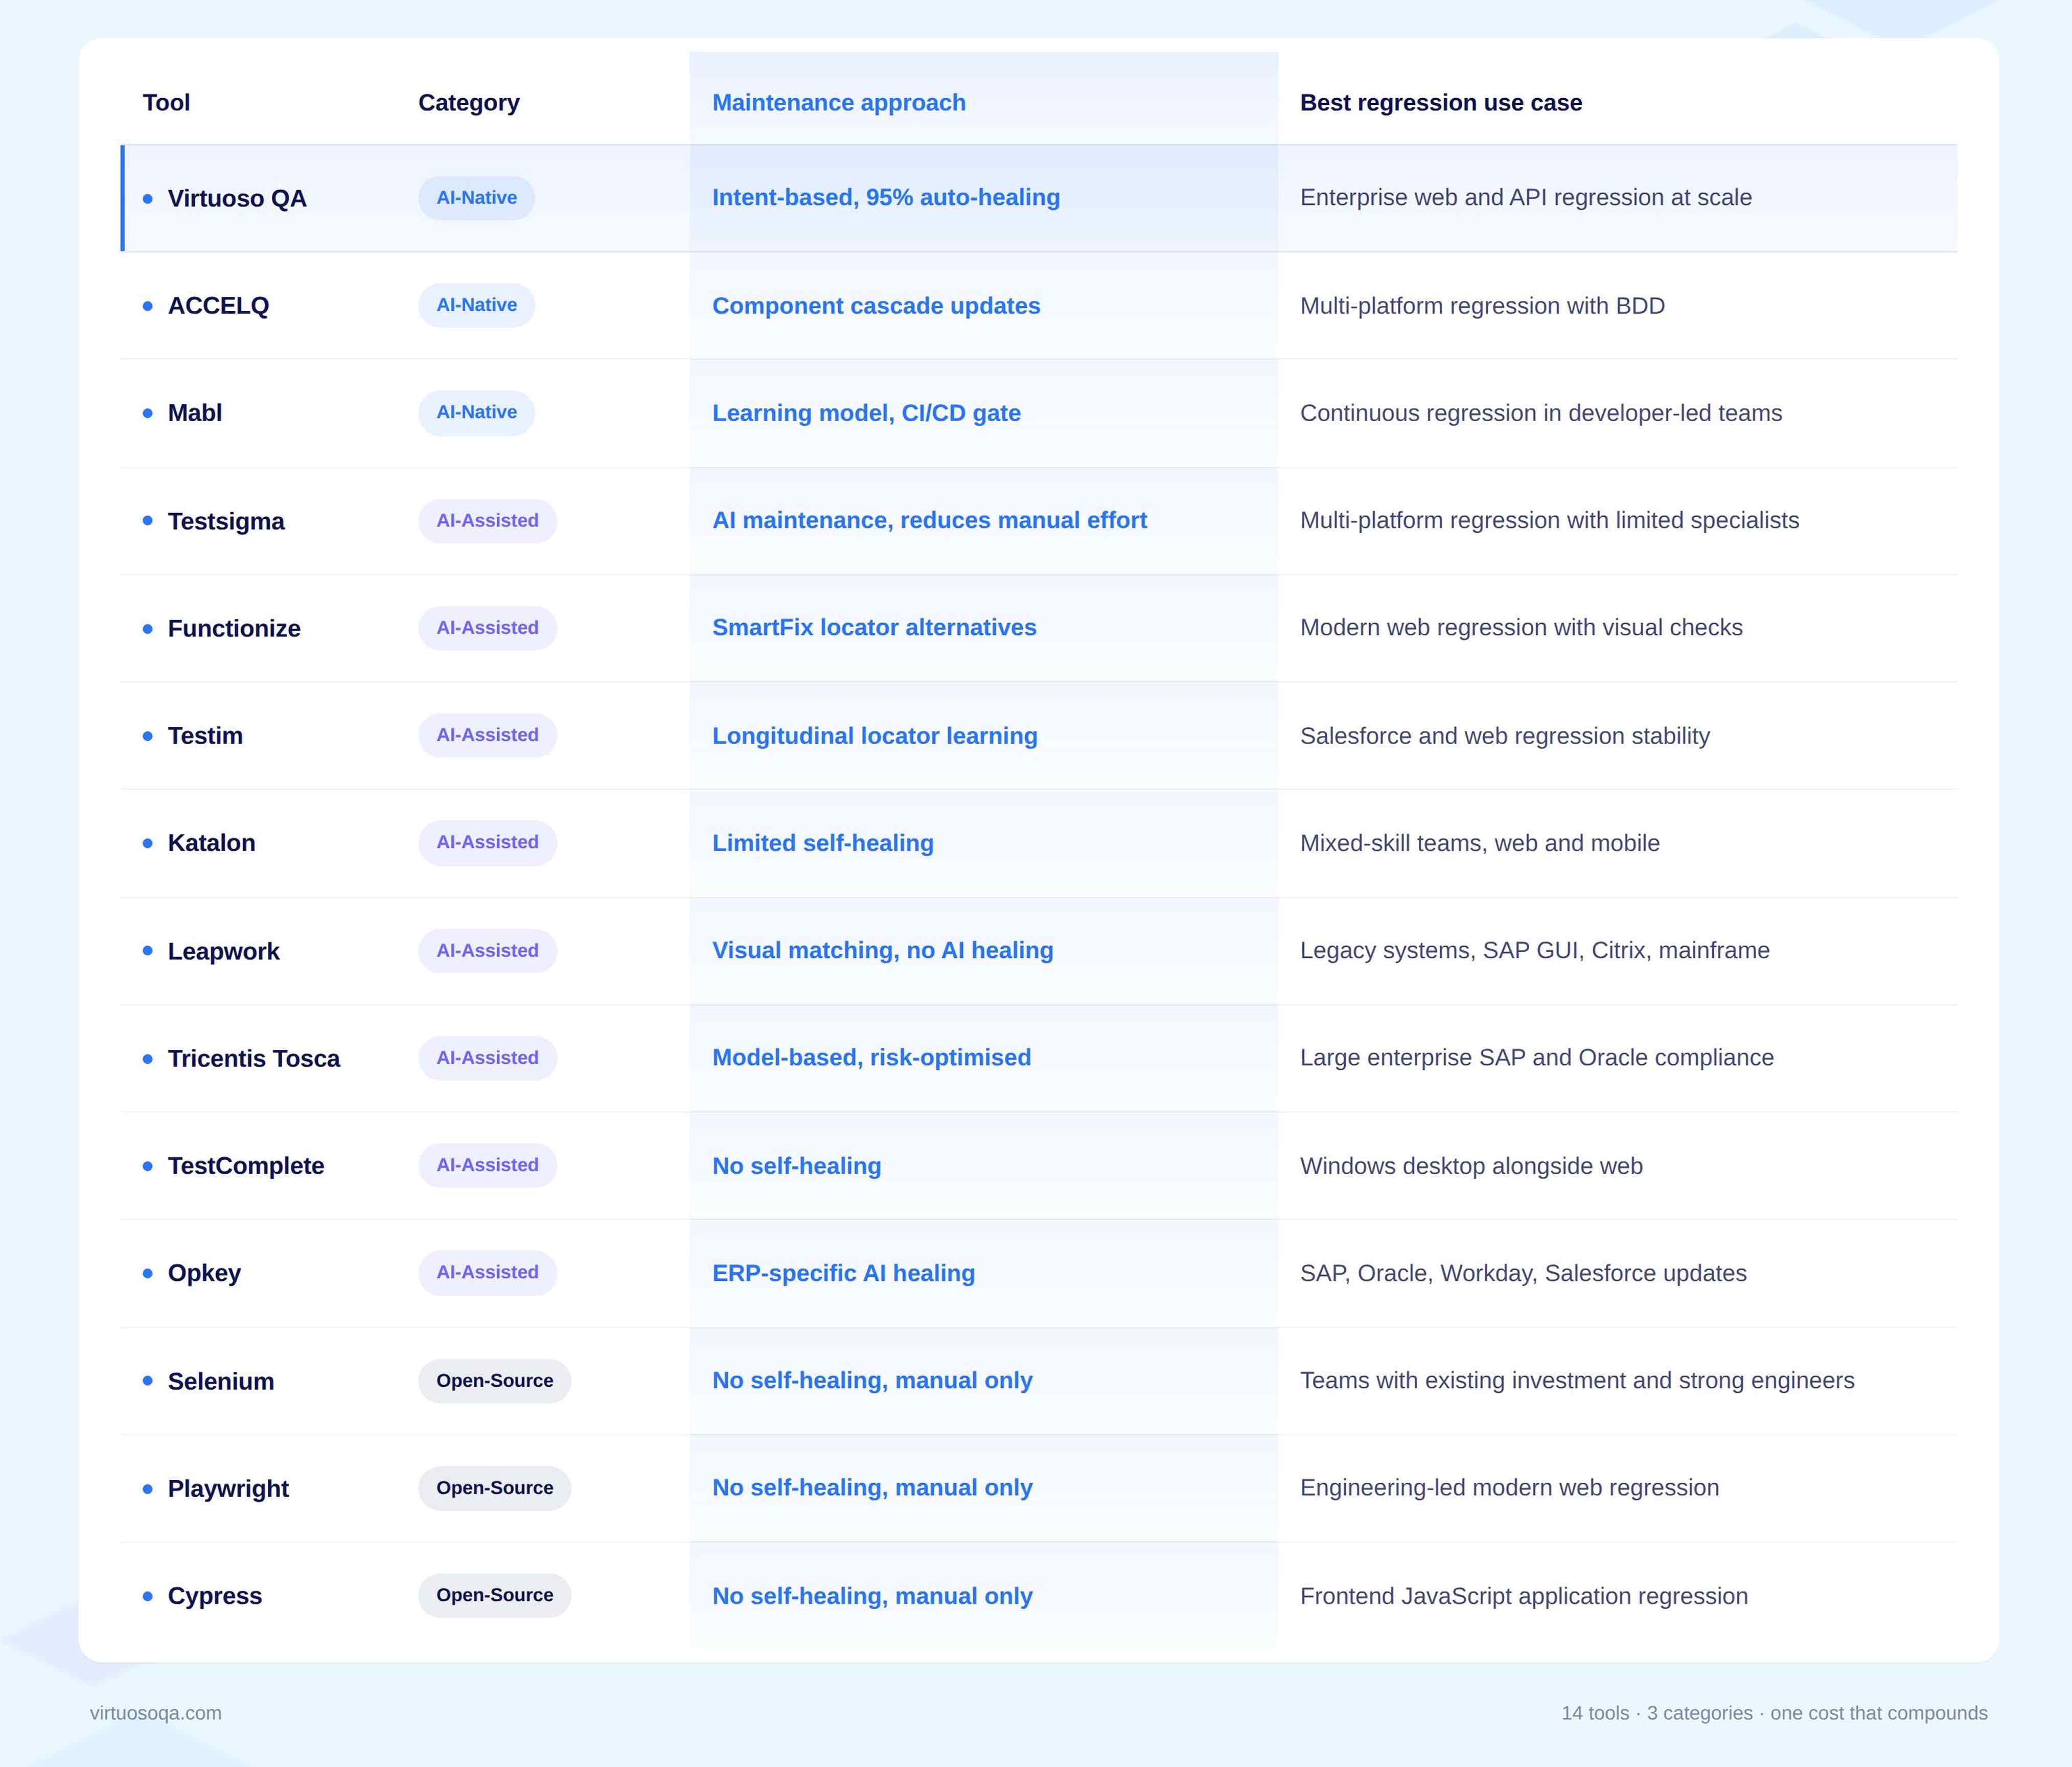Open the virtuosoqa.com footer link
The image size is (2072, 1767).
[x=156, y=1713]
